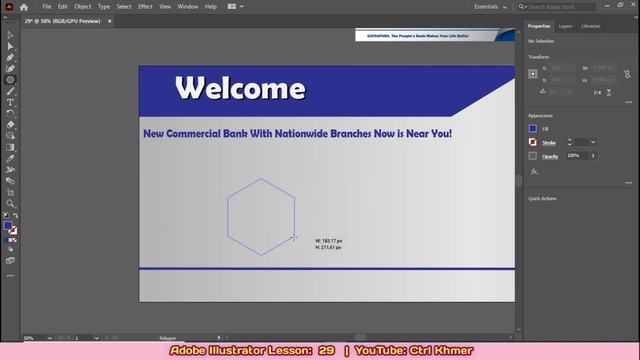Select the Artboard tool
The width and height of the screenshot is (640, 360).
tap(10, 192)
